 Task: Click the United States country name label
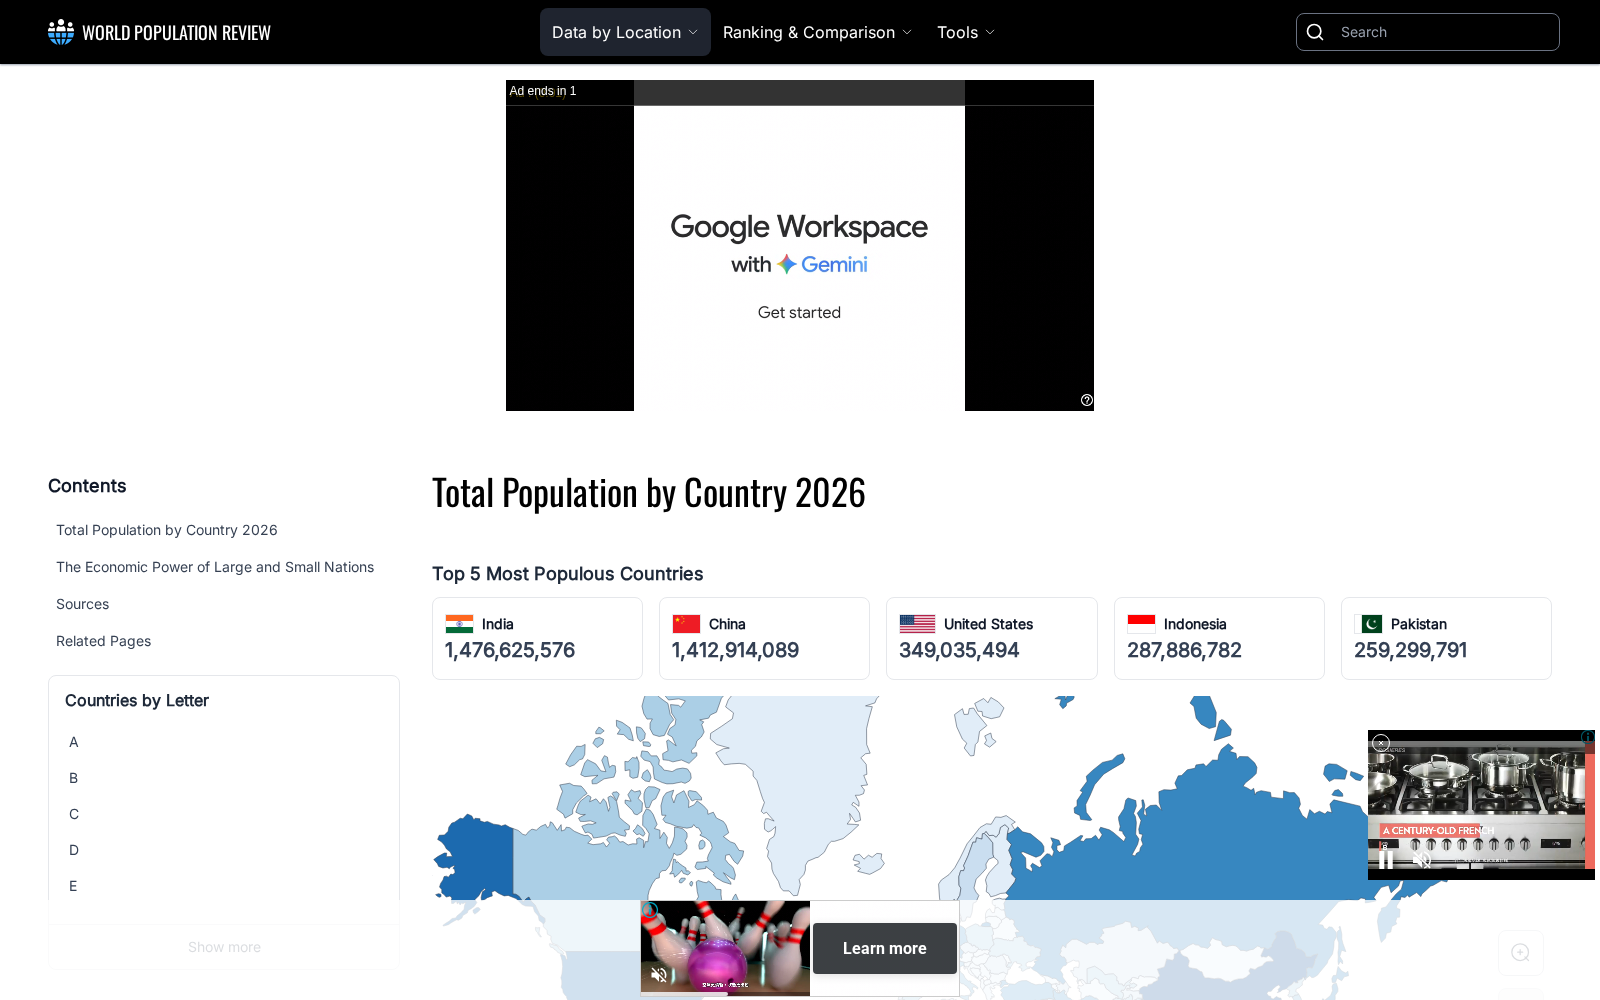988,624
